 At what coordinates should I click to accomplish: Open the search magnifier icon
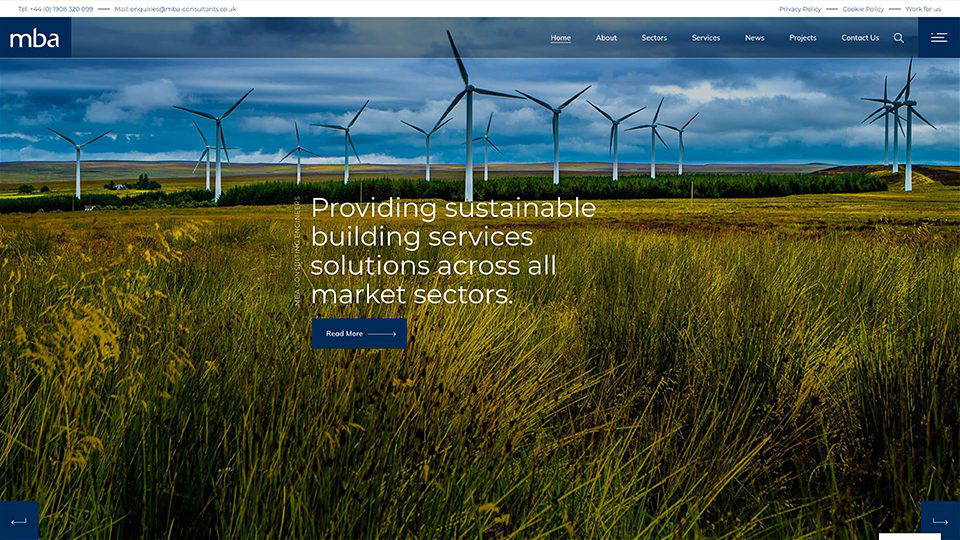tap(898, 38)
